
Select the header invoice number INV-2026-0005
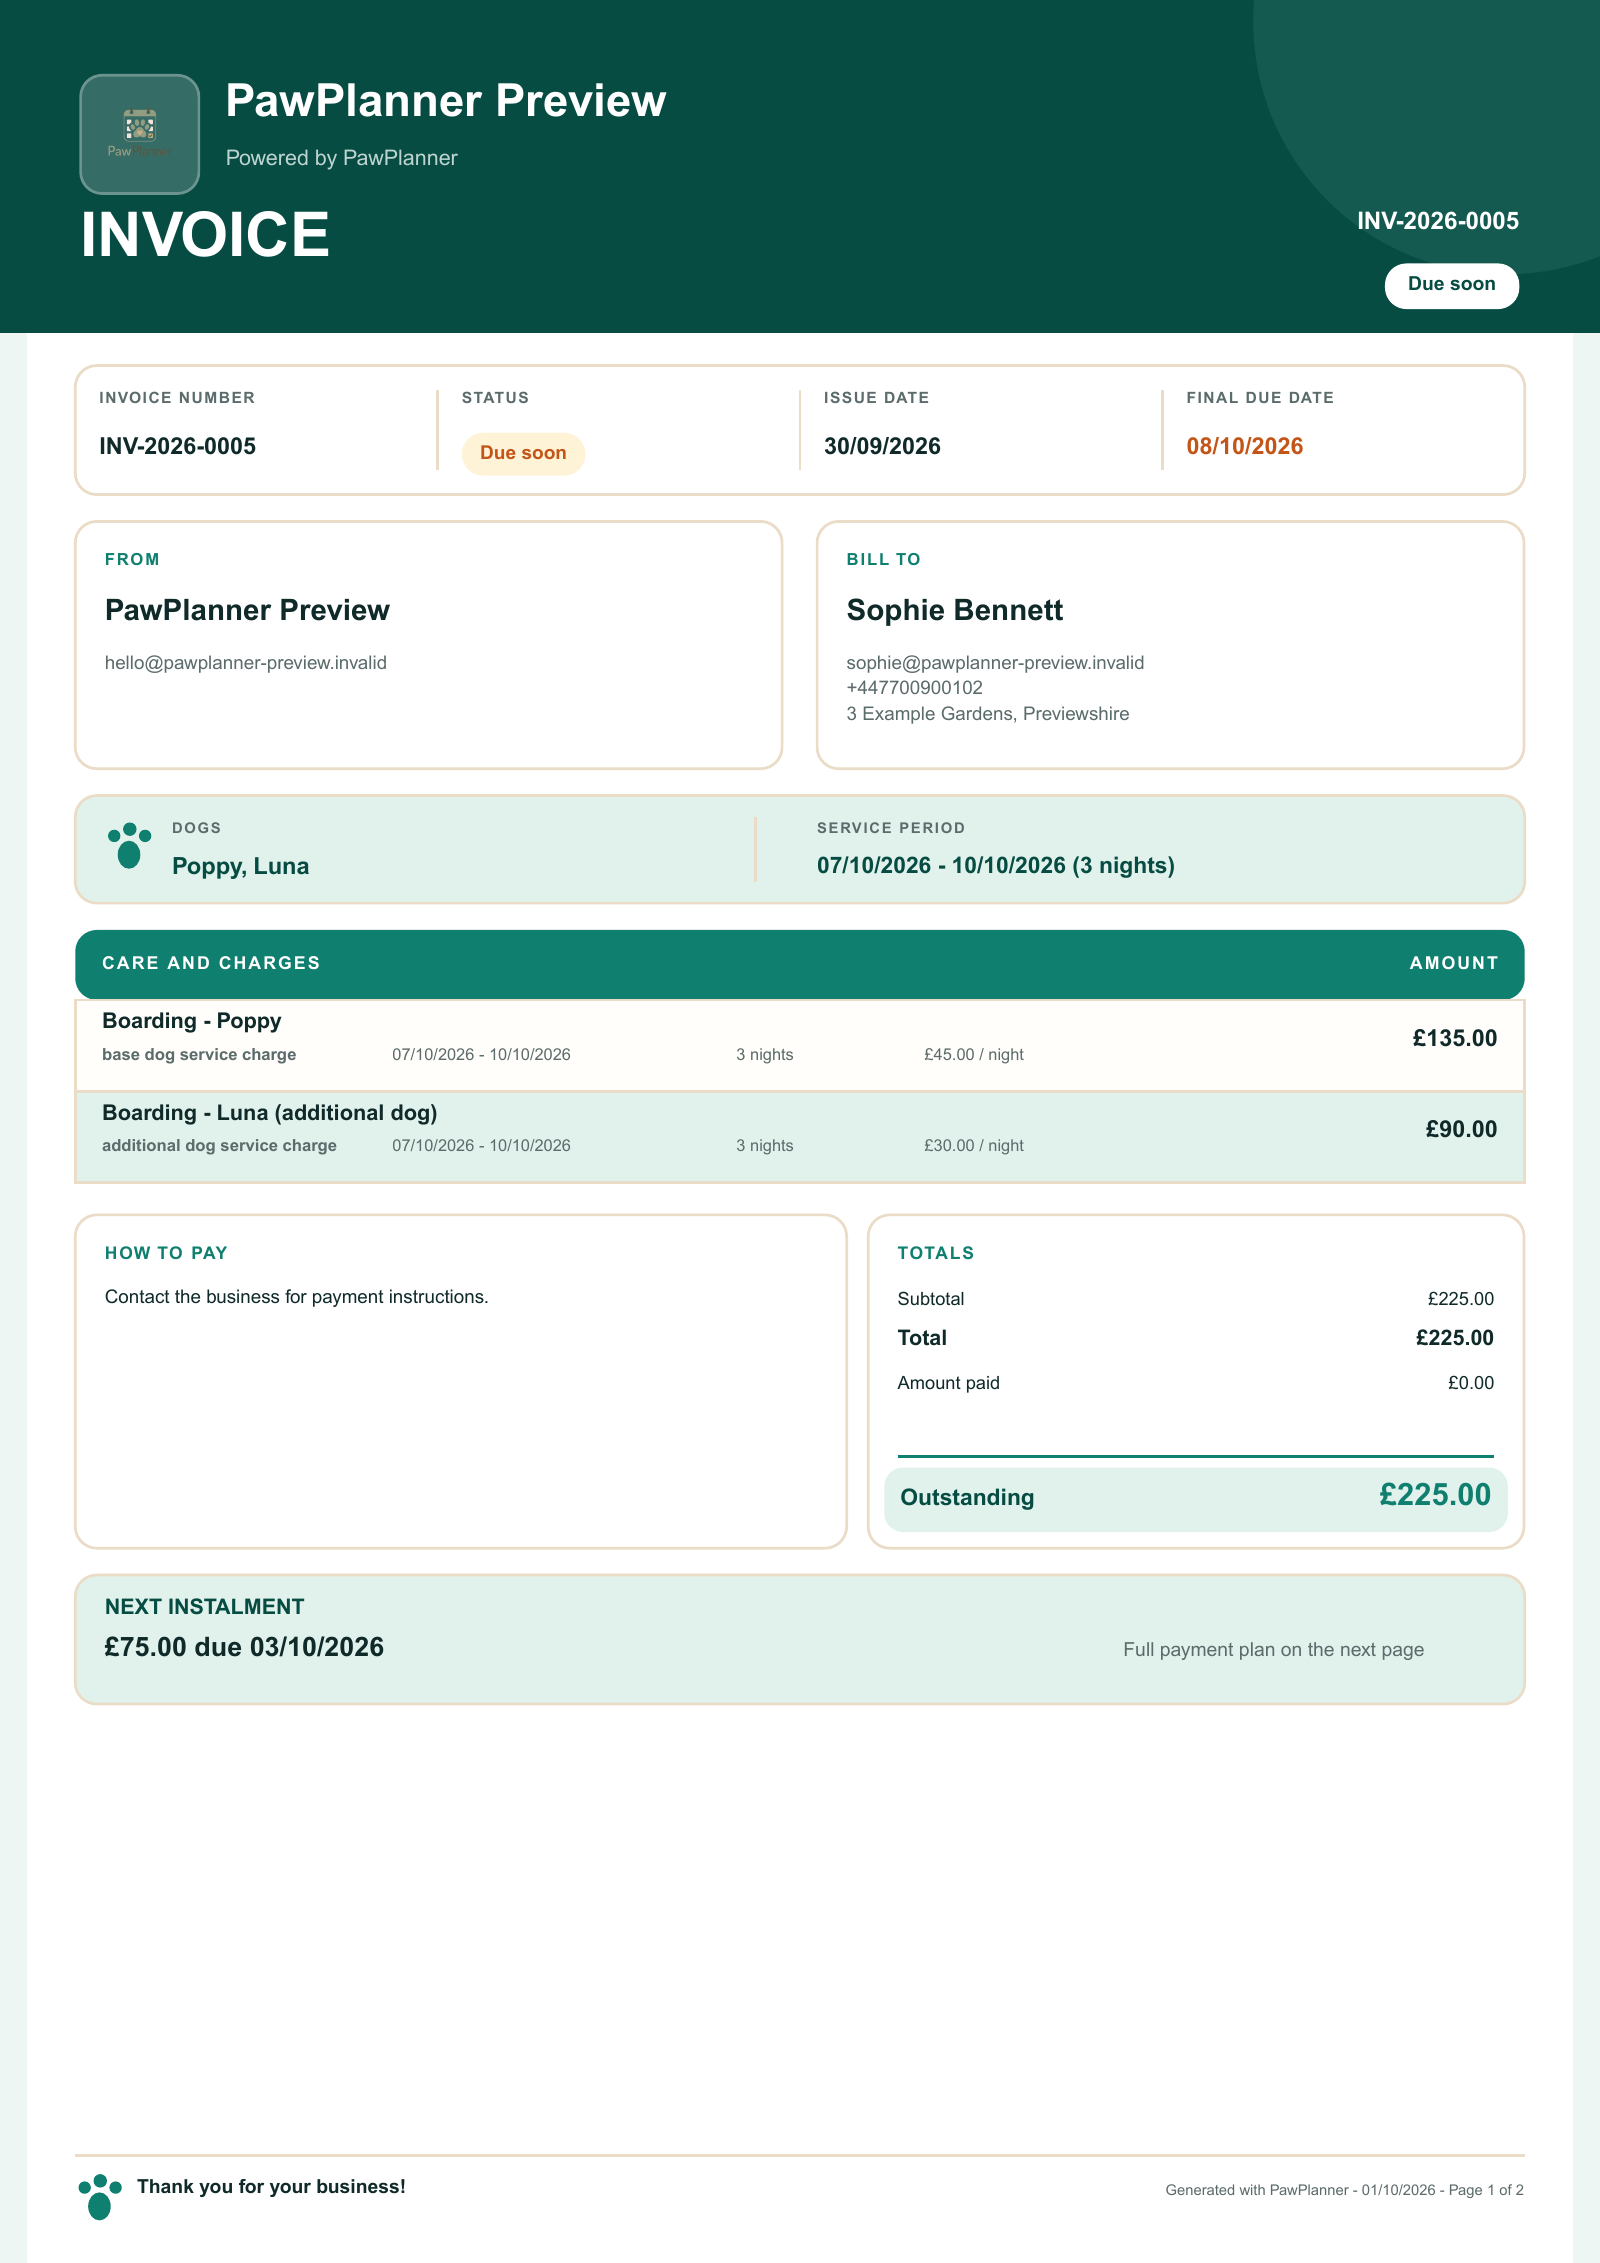[x=1437, y=221]
